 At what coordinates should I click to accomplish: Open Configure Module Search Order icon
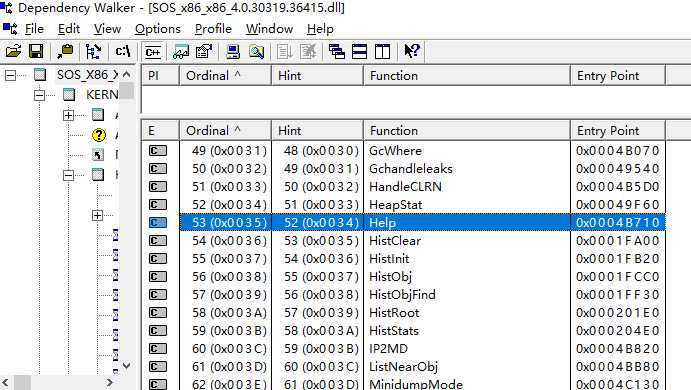pos(256,52)
